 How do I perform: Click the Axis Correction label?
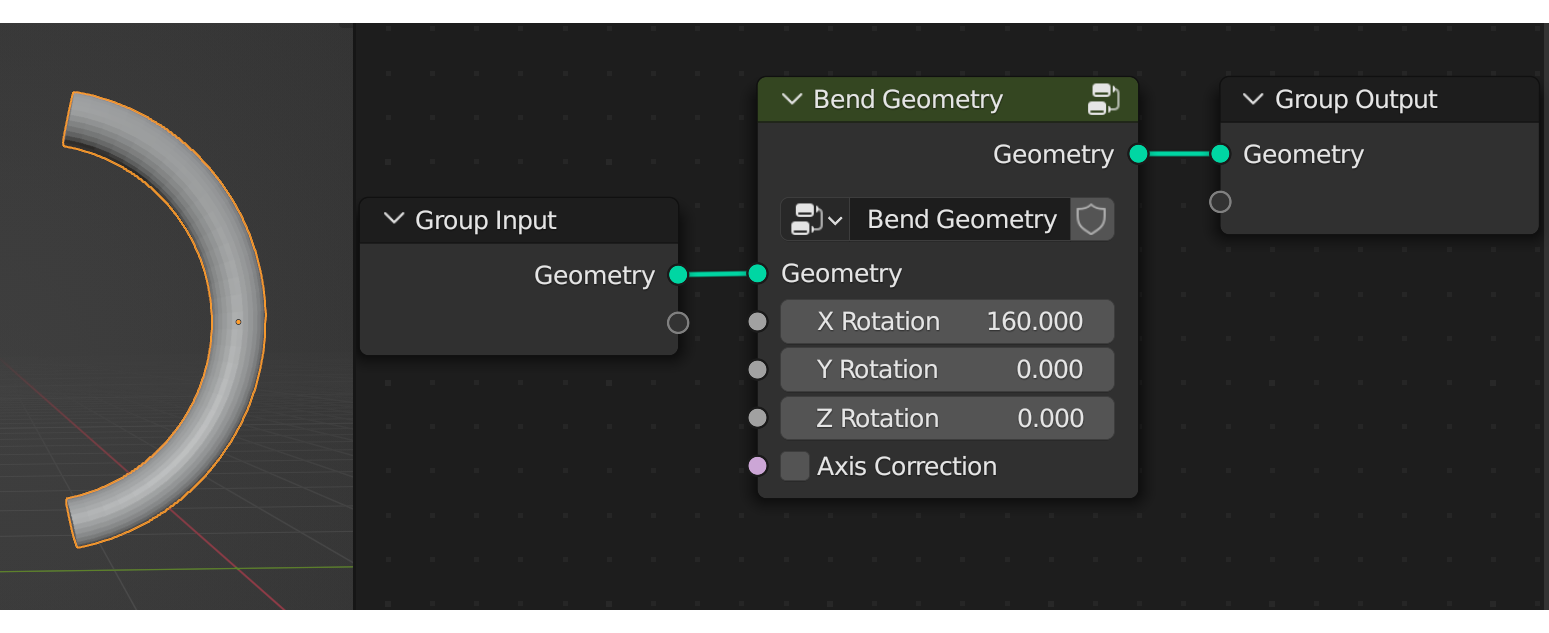tap(907, 466)
